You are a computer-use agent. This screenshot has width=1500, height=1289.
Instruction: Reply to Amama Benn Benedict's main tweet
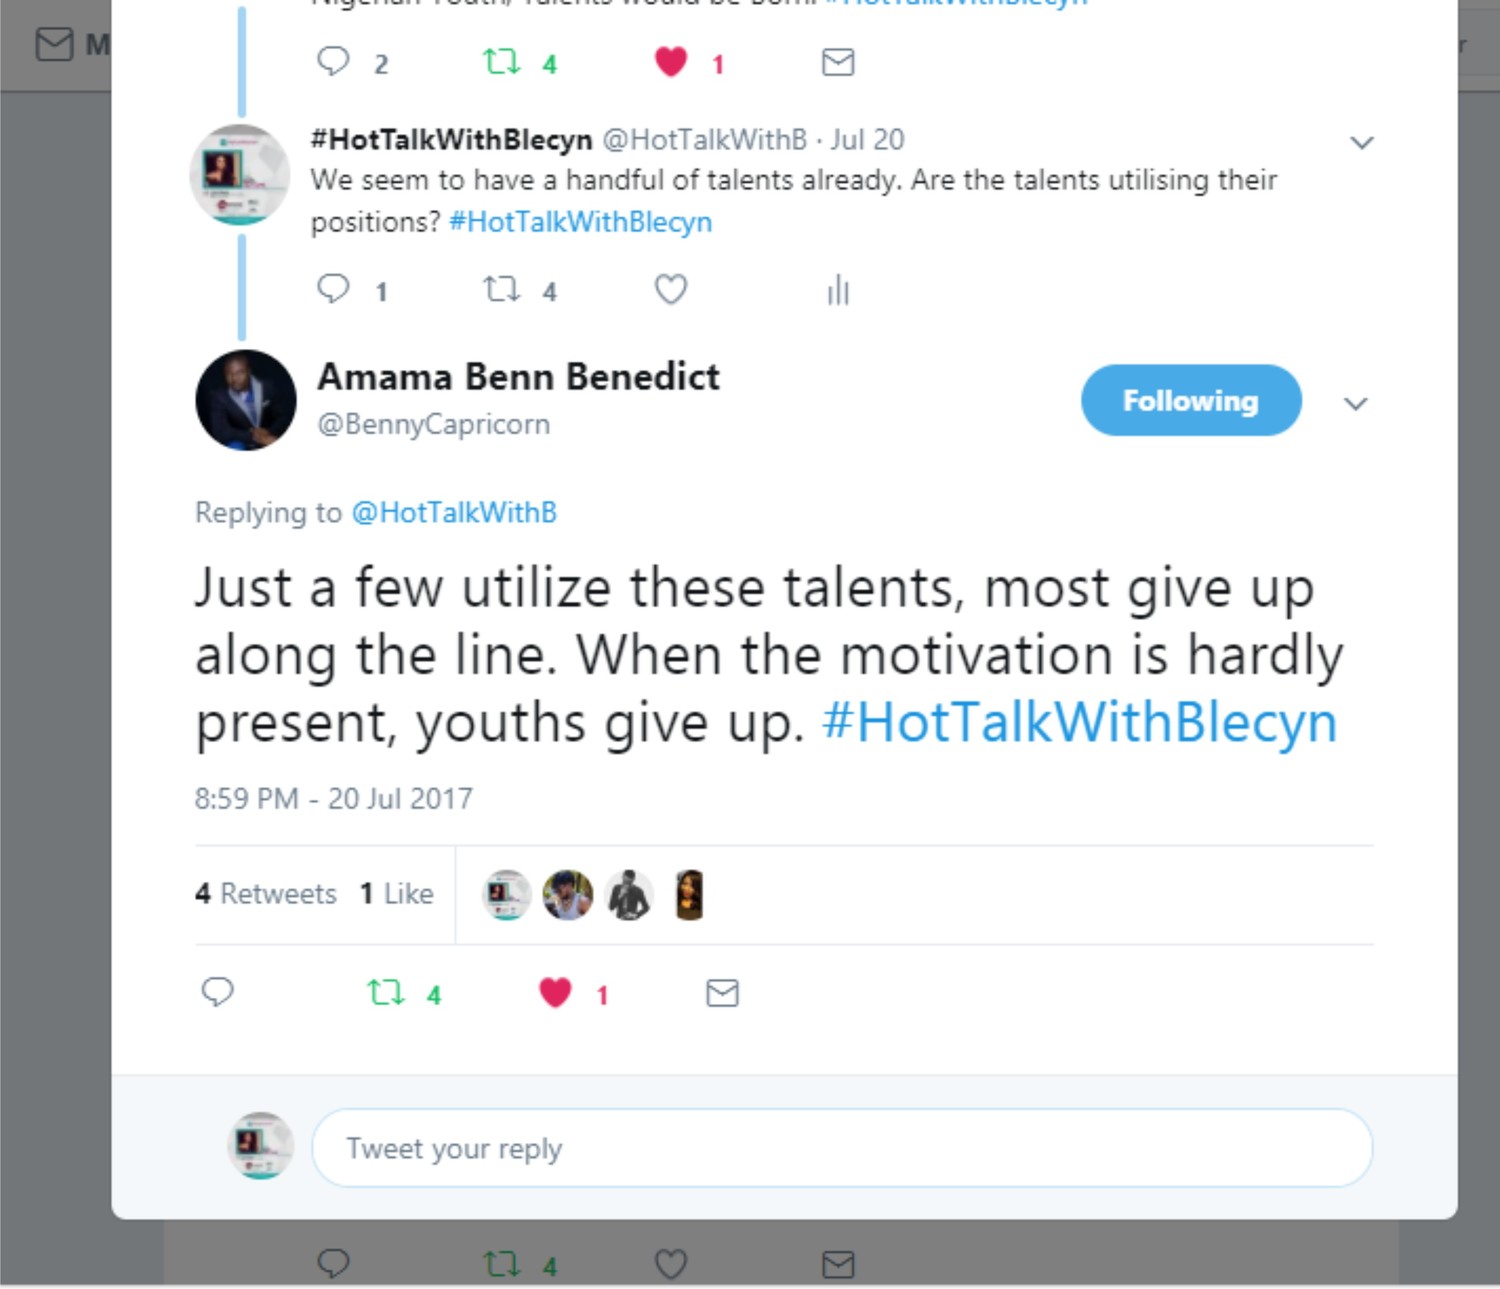coord(217,992)
